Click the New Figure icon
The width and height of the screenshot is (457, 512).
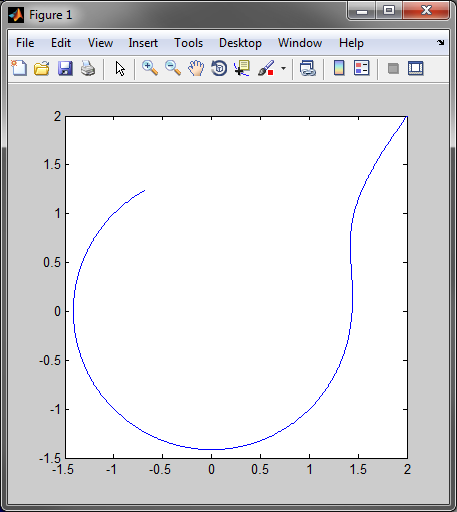click(x=19, y=68)
